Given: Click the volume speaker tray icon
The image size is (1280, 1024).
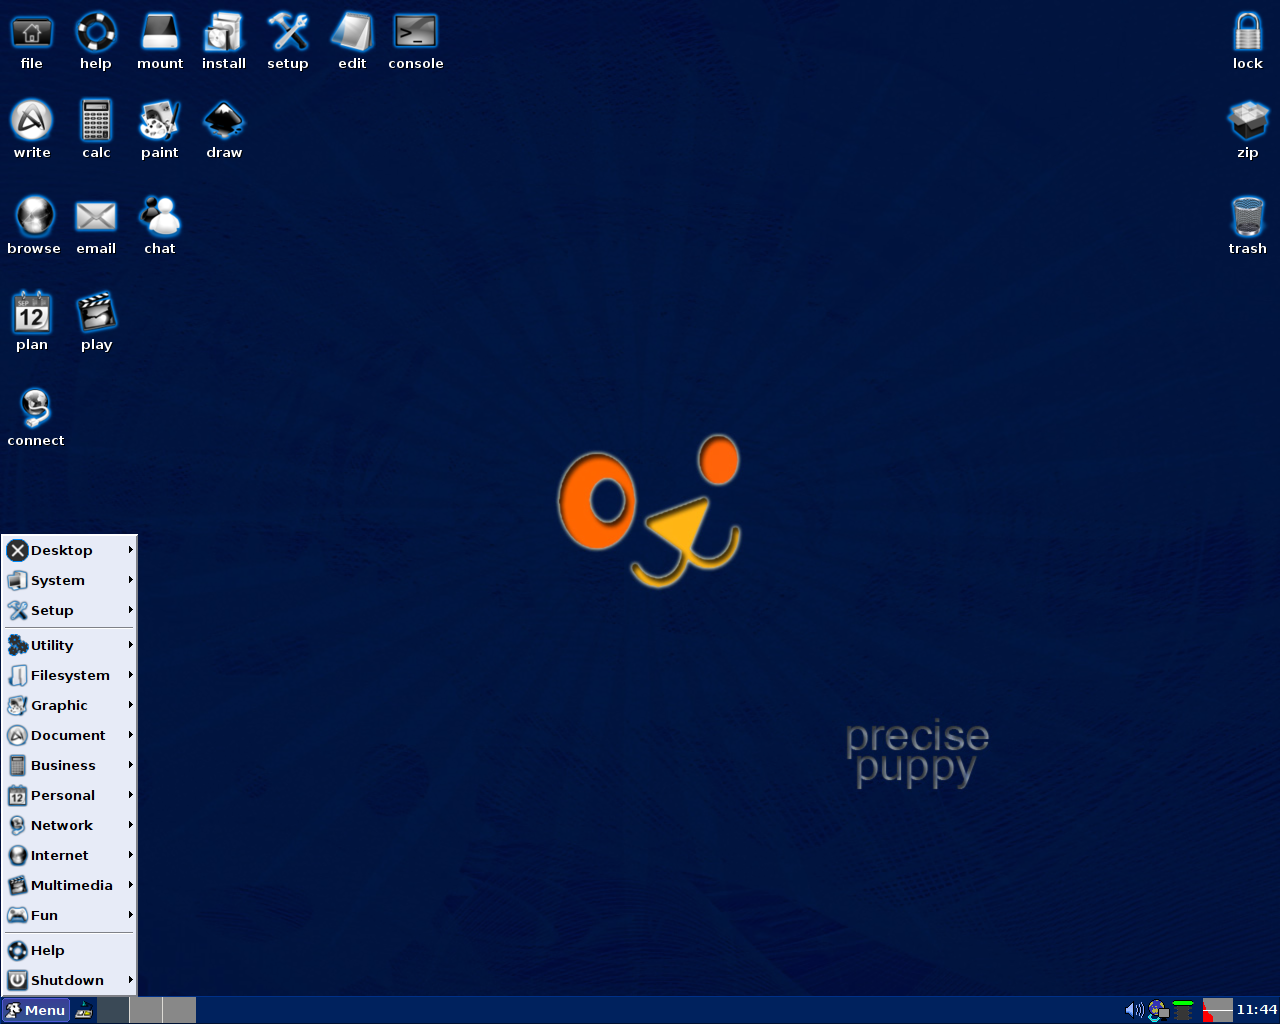Looking at the screenshot, I should tap(1134, 1010).
